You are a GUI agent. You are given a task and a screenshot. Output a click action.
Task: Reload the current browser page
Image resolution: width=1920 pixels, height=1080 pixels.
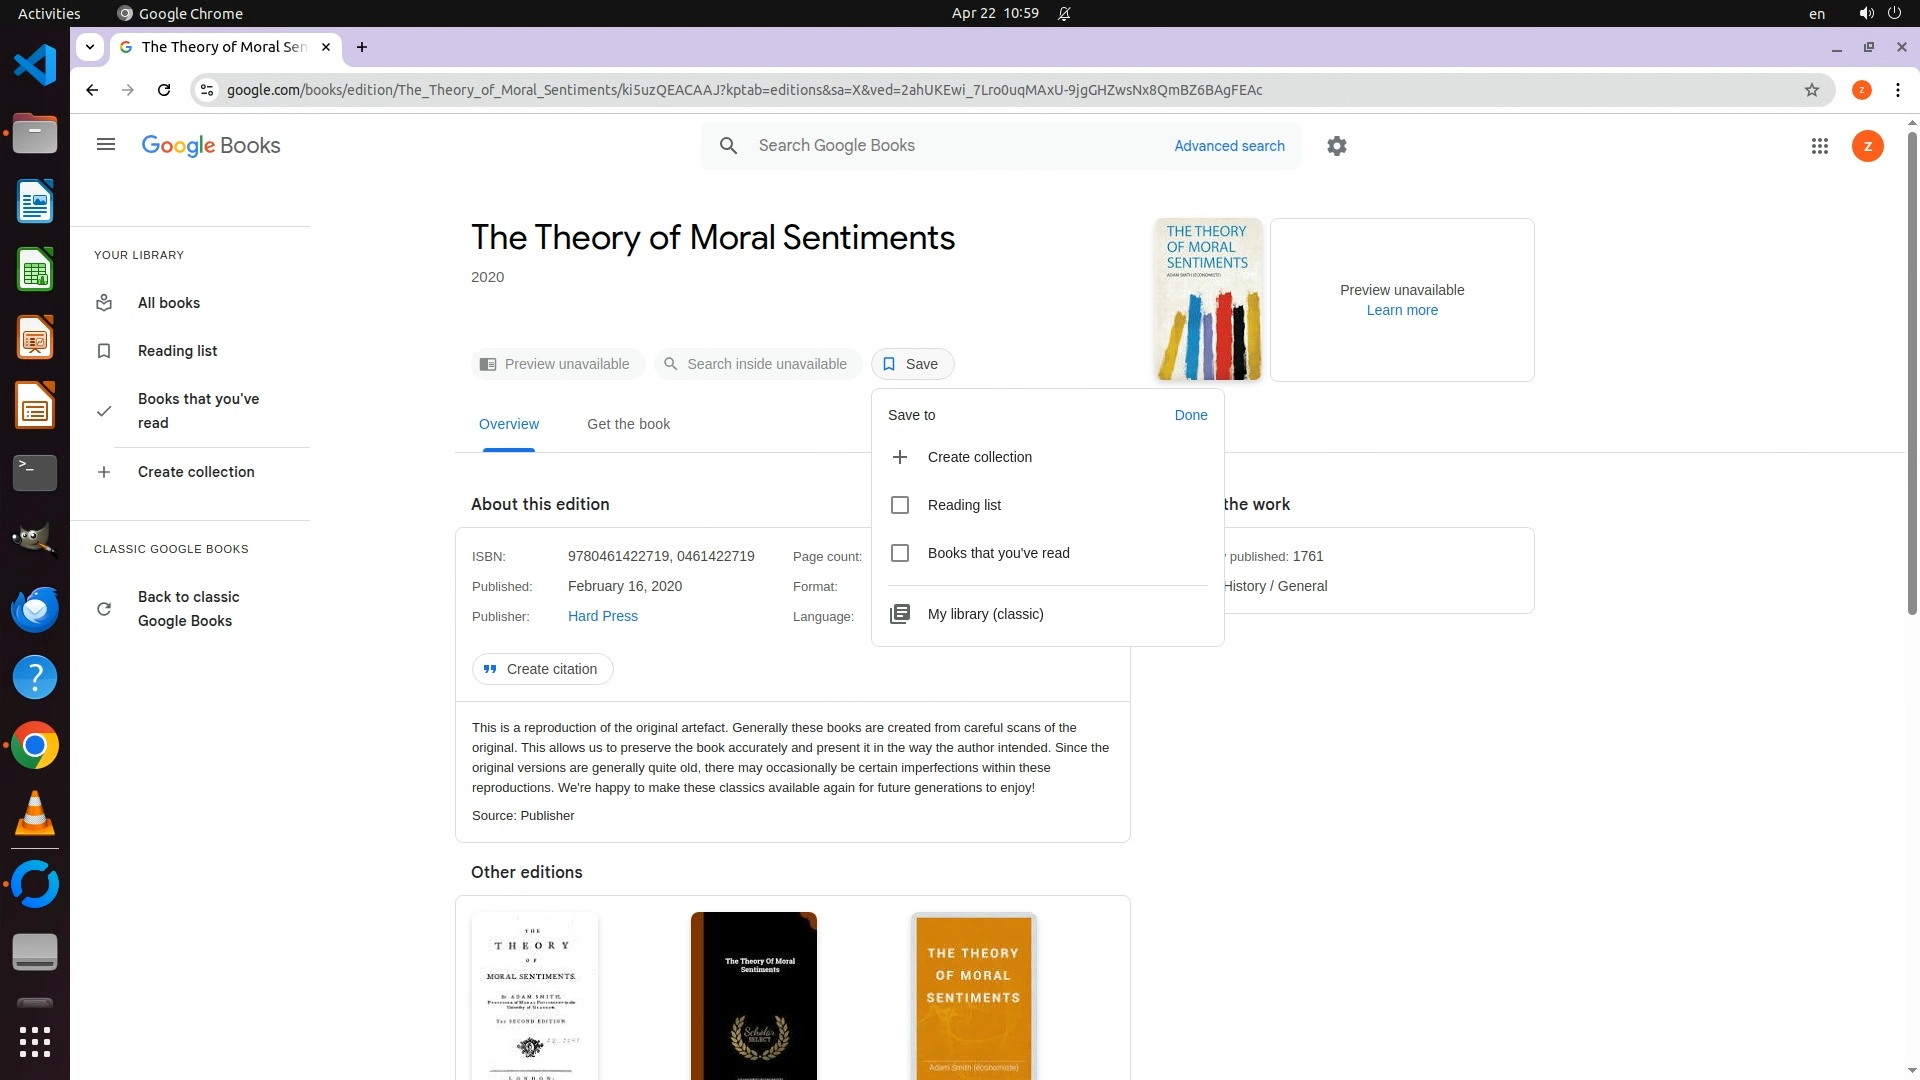[164, 90]
